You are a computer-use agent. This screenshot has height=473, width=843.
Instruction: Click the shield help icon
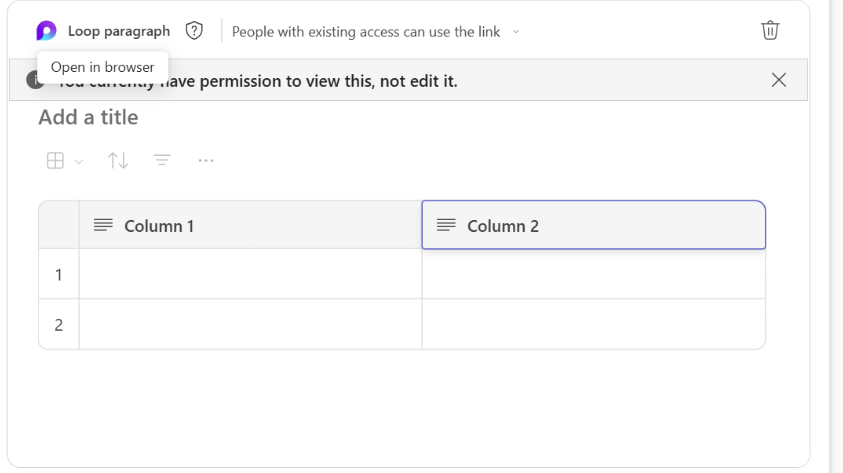coord(194,31)
